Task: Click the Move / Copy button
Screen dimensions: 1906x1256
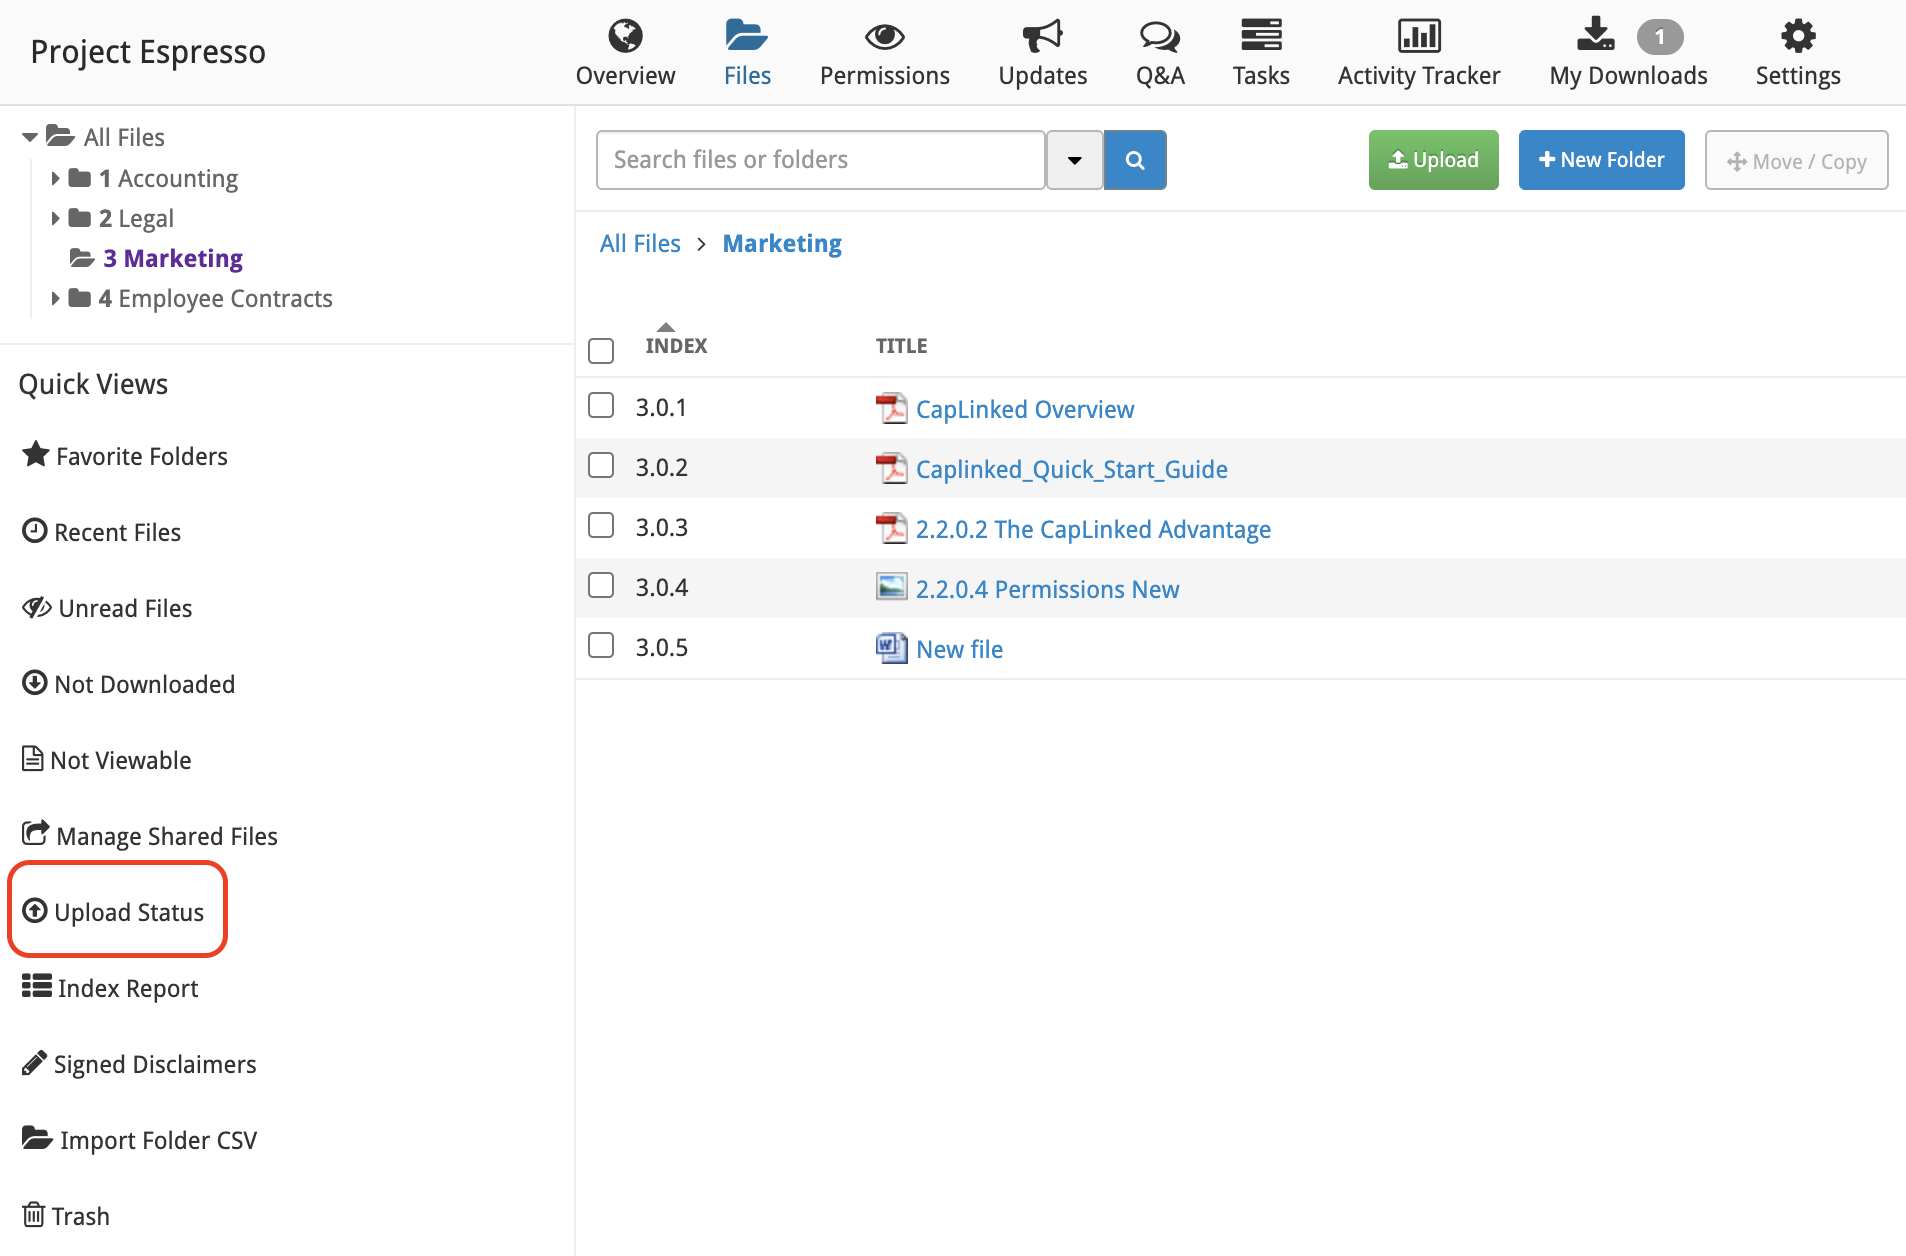Action: 1796,160
